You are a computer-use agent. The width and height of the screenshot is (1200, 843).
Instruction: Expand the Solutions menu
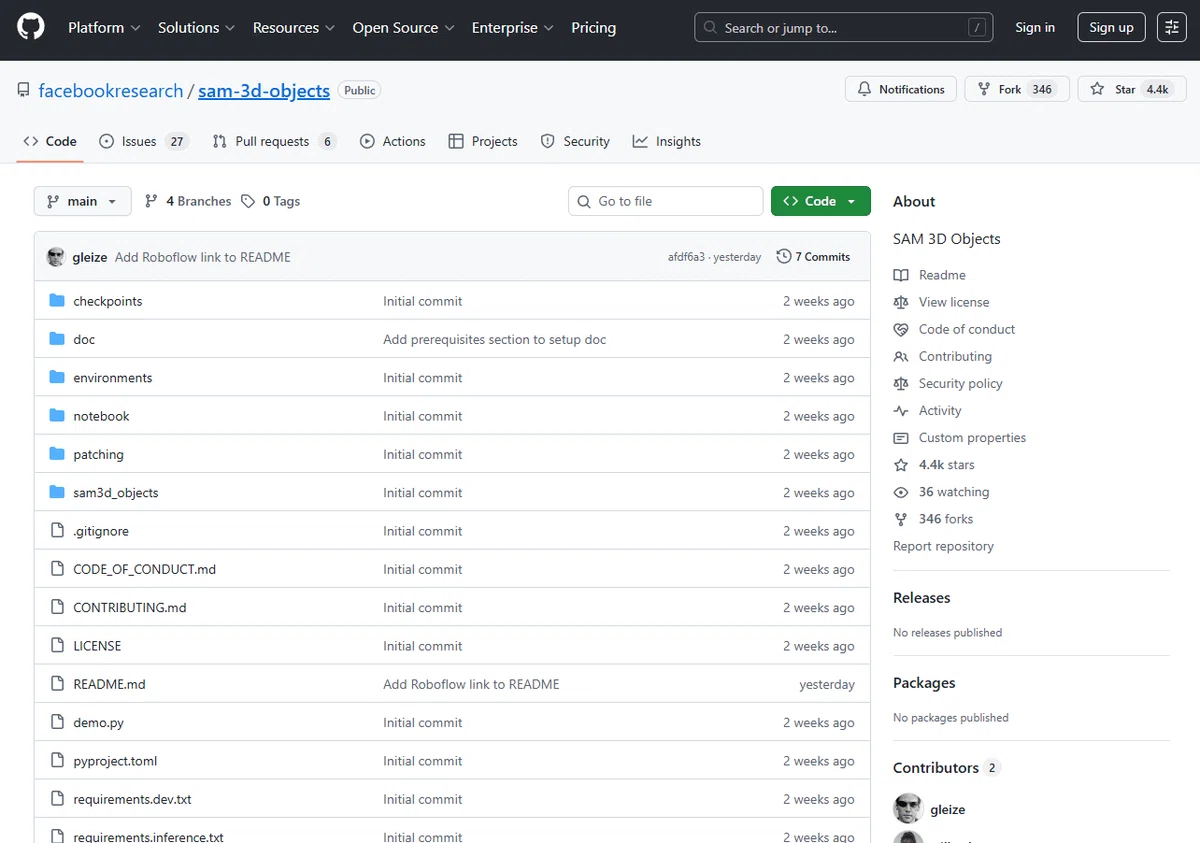tap(196, 27)
